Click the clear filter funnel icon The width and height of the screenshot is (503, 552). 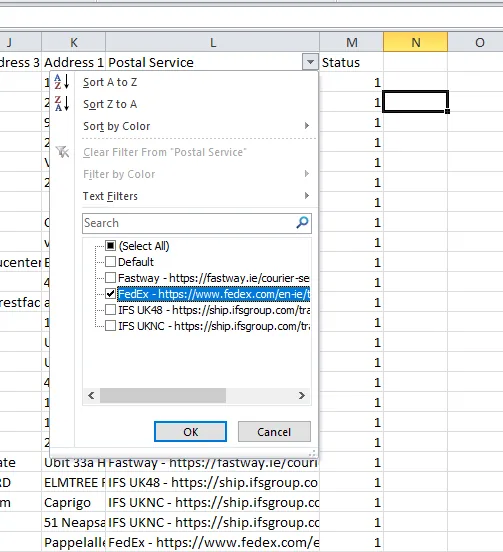(62, 152)
